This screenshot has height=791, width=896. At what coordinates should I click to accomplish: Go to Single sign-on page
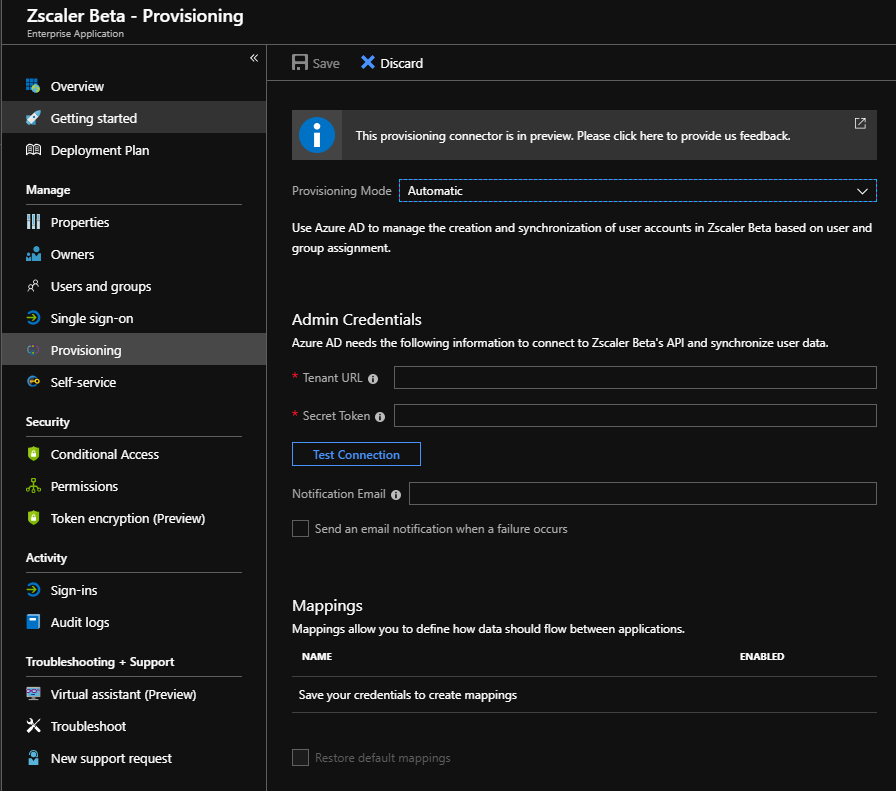(92, 318)
